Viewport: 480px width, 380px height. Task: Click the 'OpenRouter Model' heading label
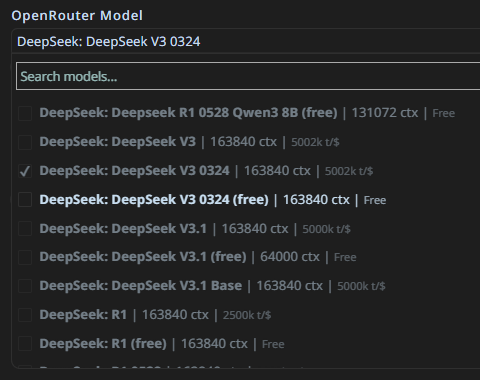coord(77,16)
